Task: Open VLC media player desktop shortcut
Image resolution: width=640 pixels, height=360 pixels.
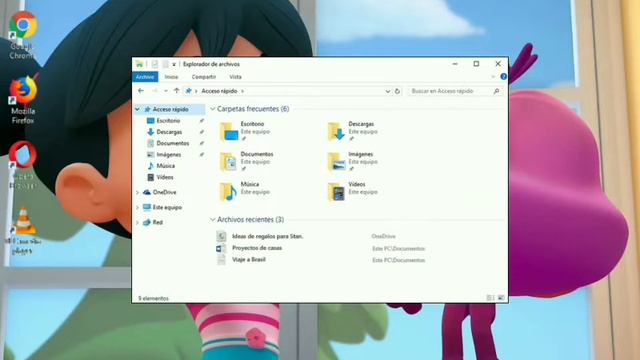Action: pyautogui.click(x=23, y=231)
